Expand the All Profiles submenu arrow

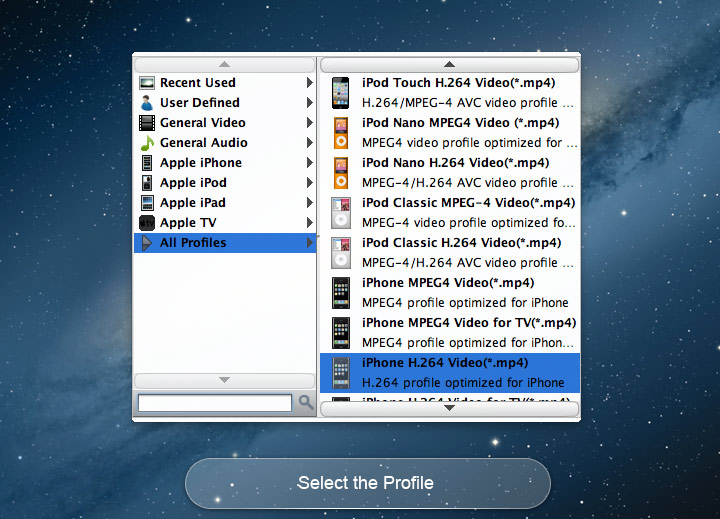pos(309,243)
